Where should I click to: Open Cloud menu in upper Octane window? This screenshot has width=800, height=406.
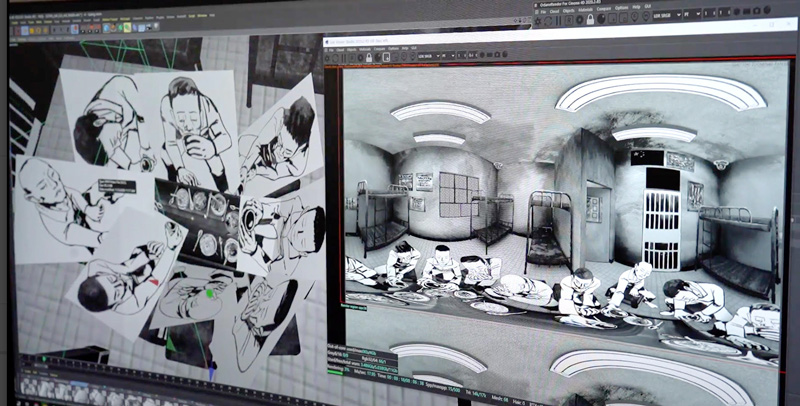click(x=554, y=11)
